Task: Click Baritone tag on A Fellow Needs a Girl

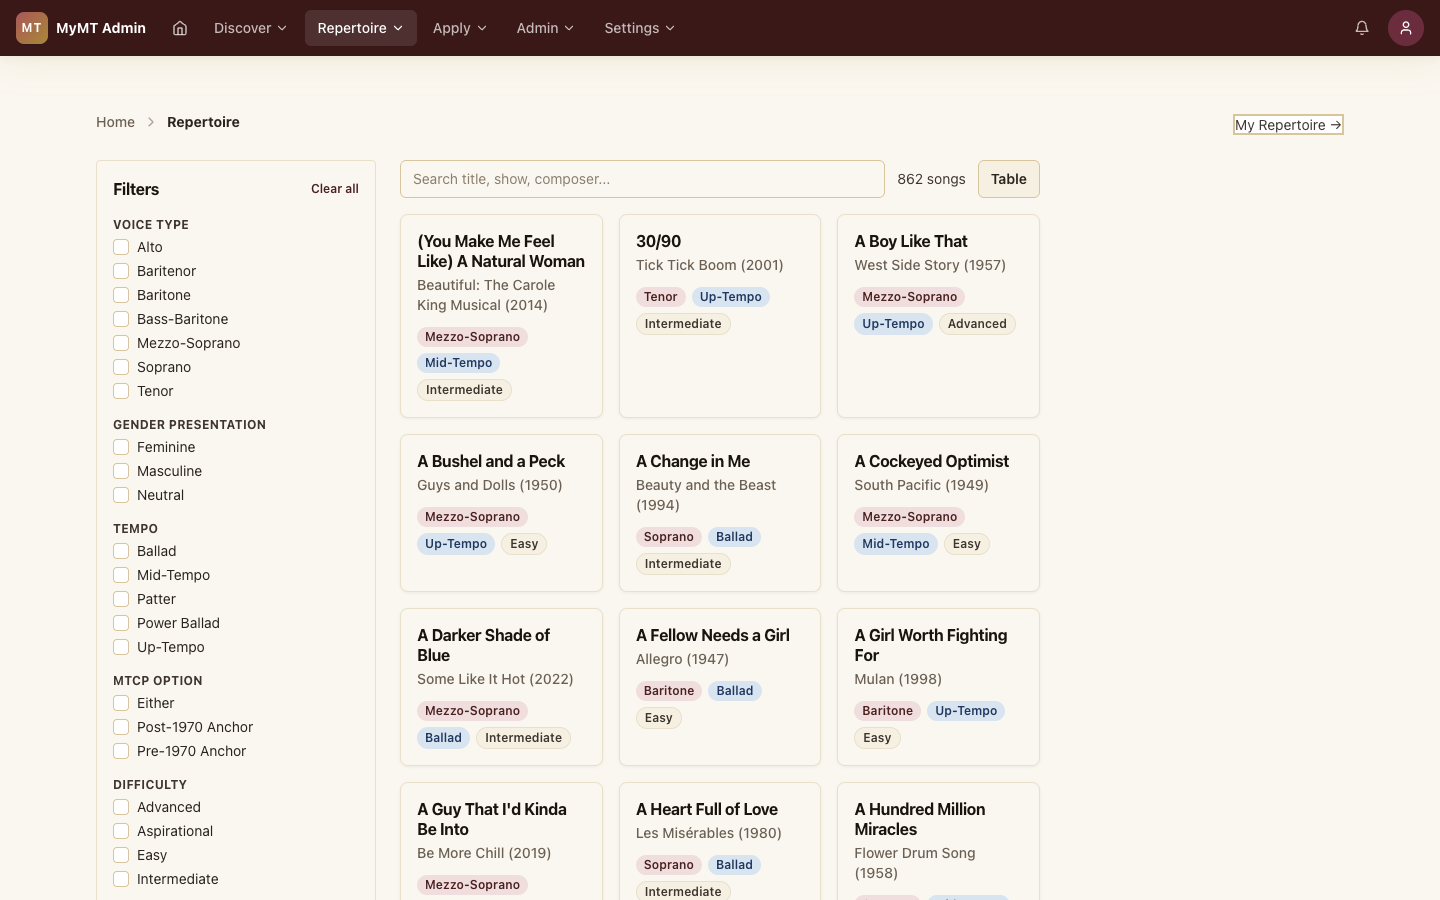Action: [x=669, y=691]
